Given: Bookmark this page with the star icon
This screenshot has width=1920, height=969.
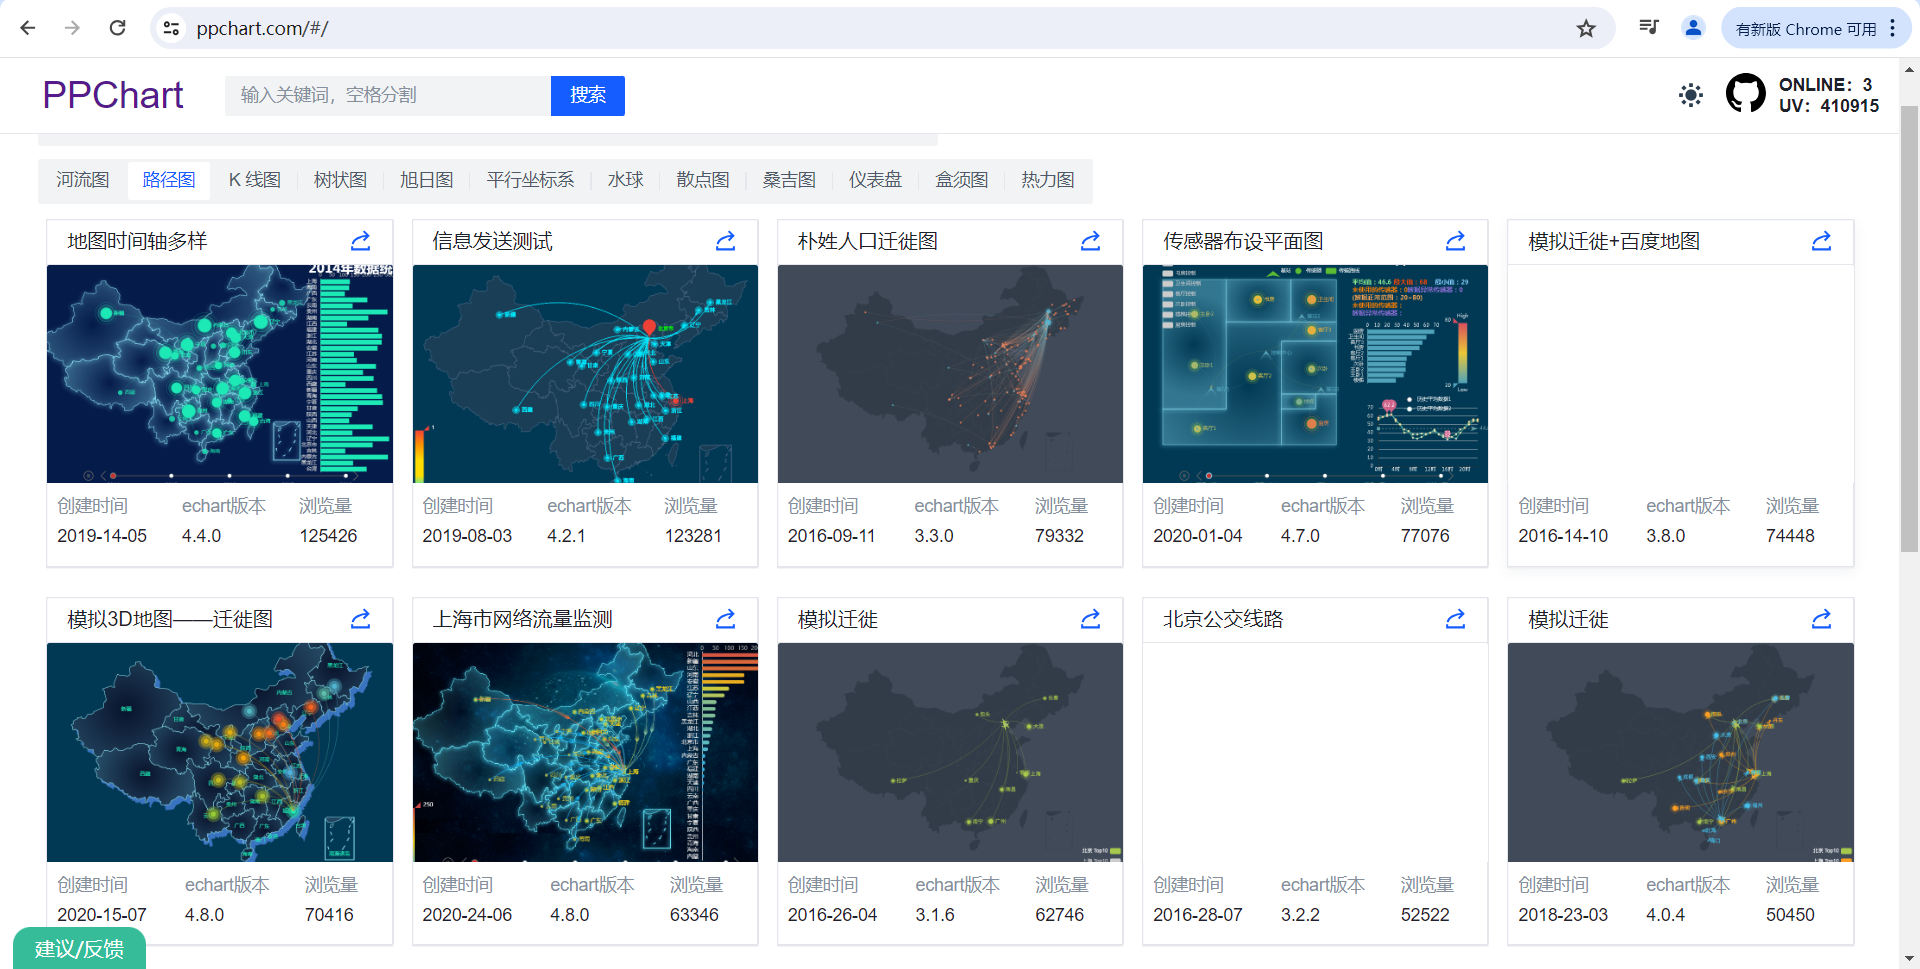Looking at the screenshot, I should click(x=1586, y=28).
